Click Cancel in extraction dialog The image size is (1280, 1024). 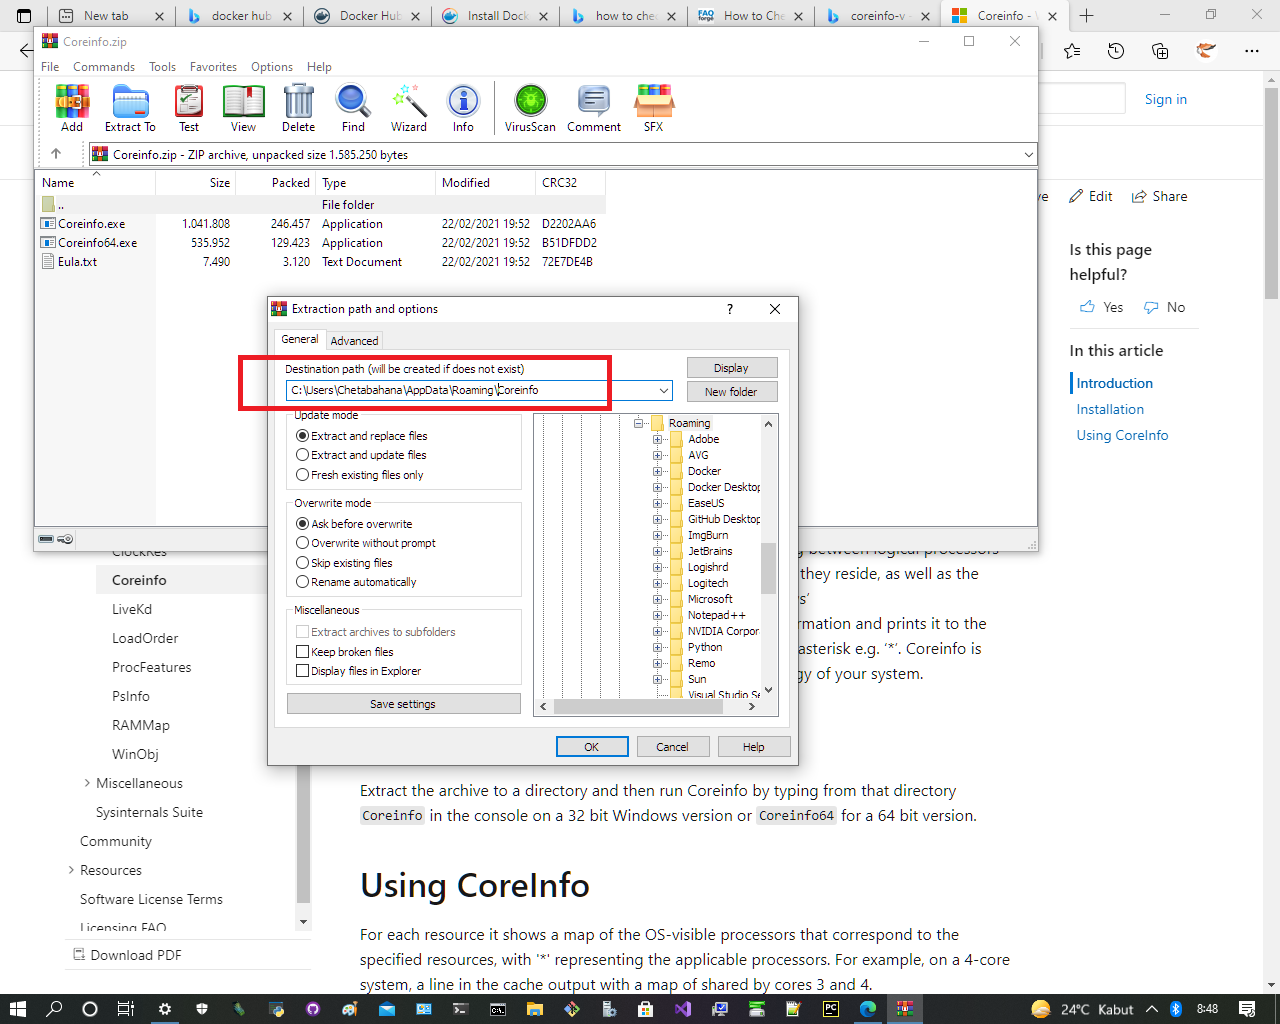[x=672, y=747]
